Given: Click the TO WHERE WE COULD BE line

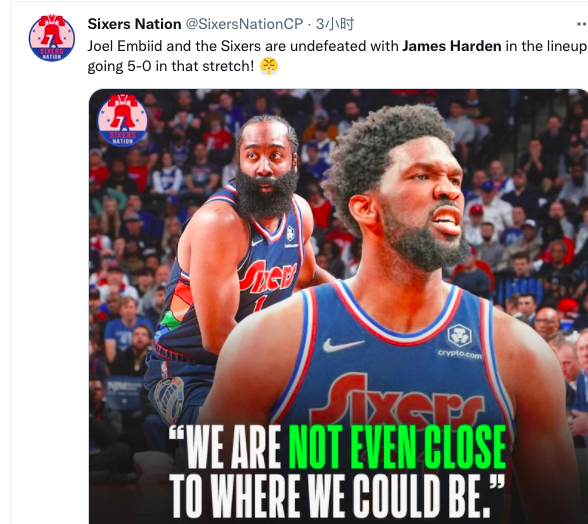Looking at the screenshot, I should [x=336, y=495].
